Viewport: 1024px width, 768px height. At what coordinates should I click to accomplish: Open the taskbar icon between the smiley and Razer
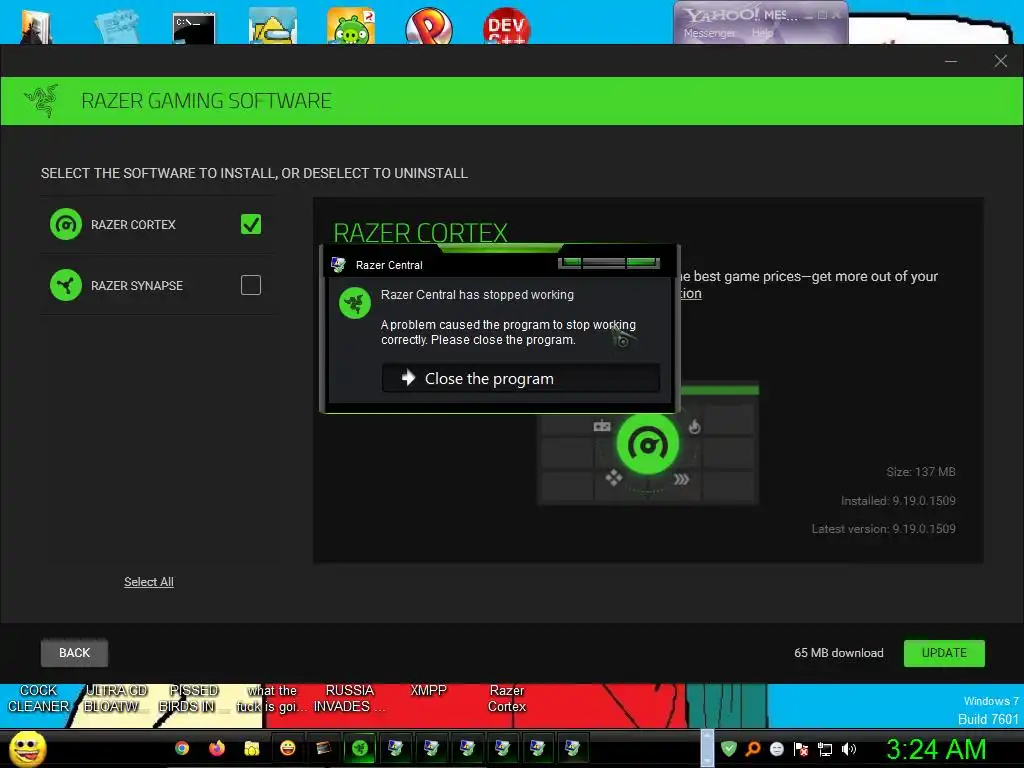(x=323, y=748)
